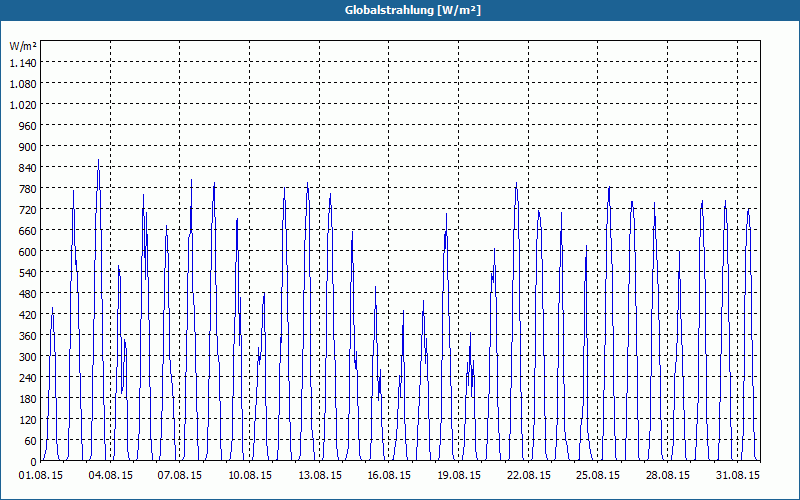Click the Globalstrahlung [W/m²] chart title
The image size is (800, 500).
point(413,10)
